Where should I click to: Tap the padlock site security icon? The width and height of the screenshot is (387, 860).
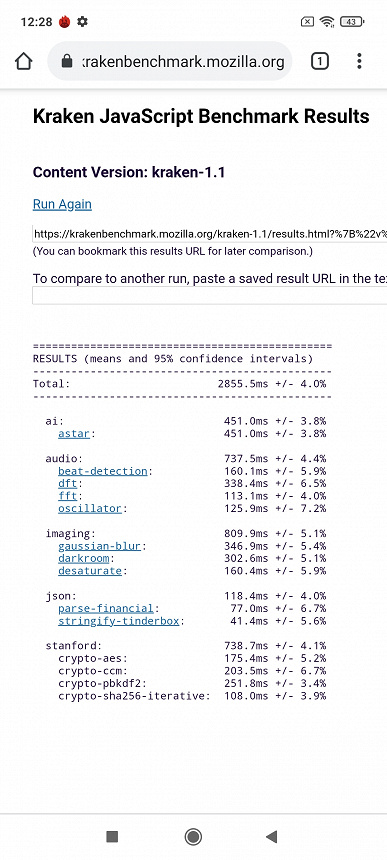[67, 61]
